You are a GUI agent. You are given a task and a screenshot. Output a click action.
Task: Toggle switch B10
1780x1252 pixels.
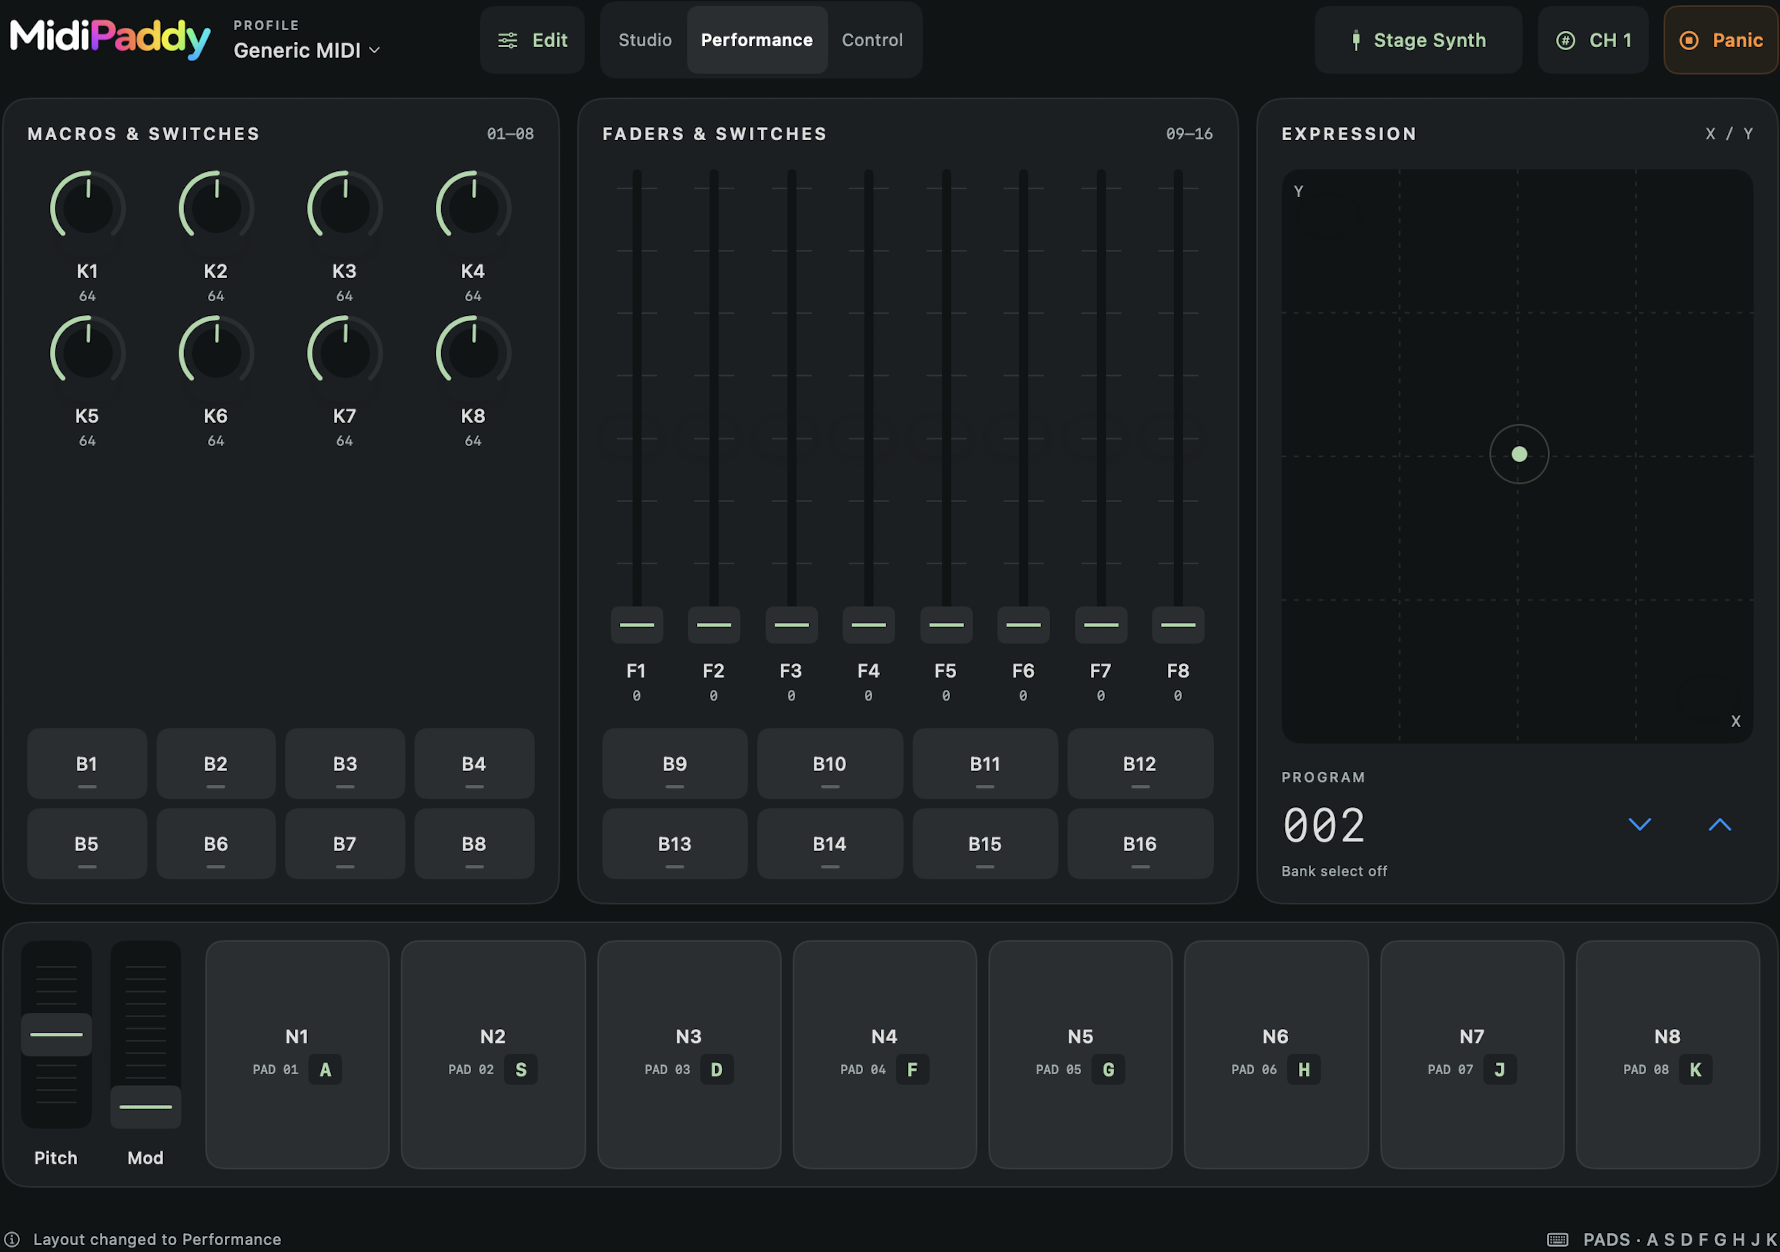(830, 764)
